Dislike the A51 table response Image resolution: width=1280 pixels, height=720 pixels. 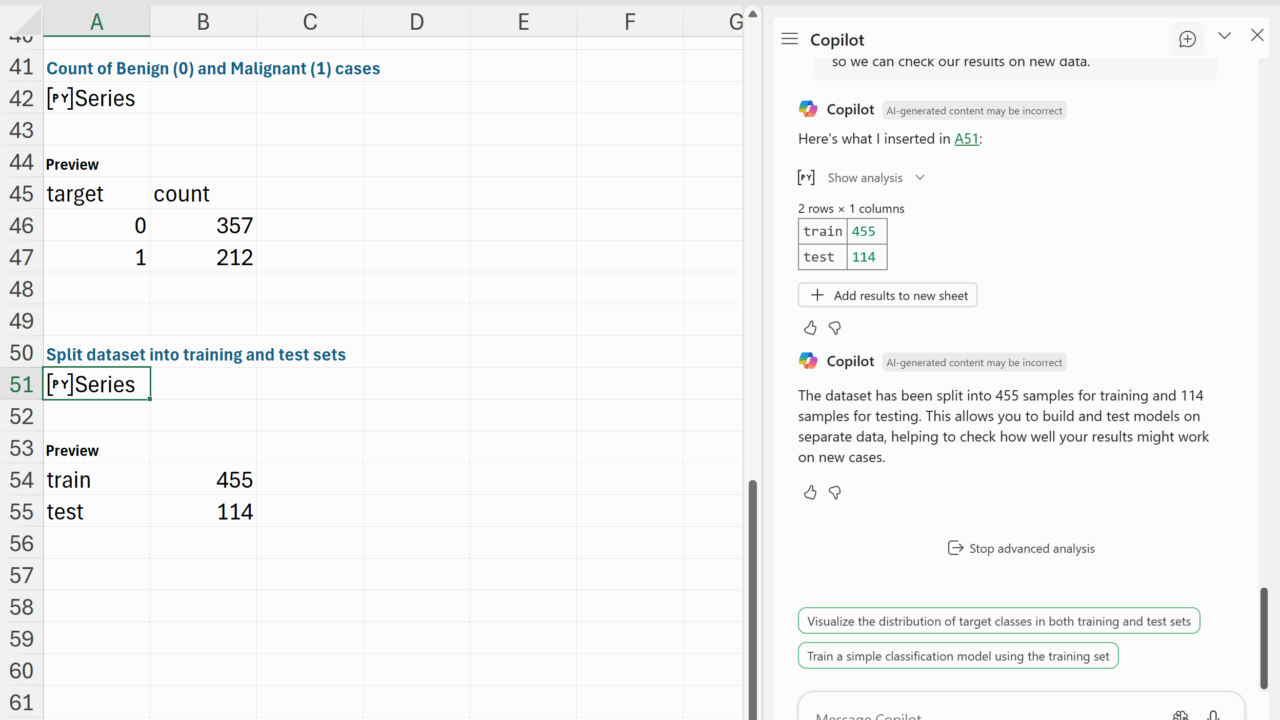coord(835,328)
